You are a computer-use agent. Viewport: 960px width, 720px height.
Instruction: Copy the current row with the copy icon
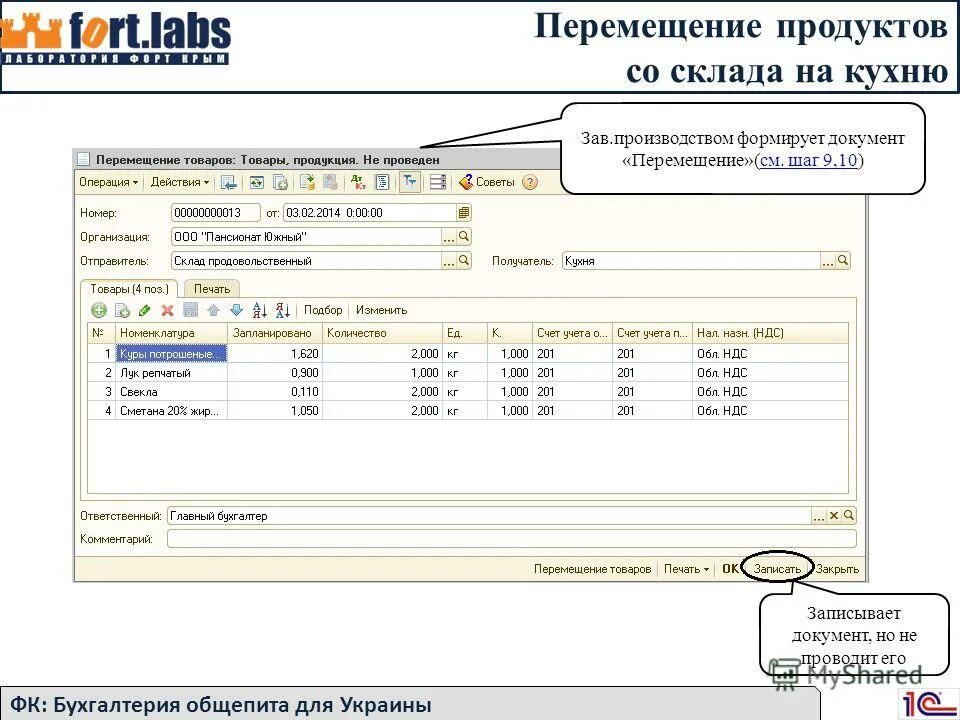tap(122, 310)
